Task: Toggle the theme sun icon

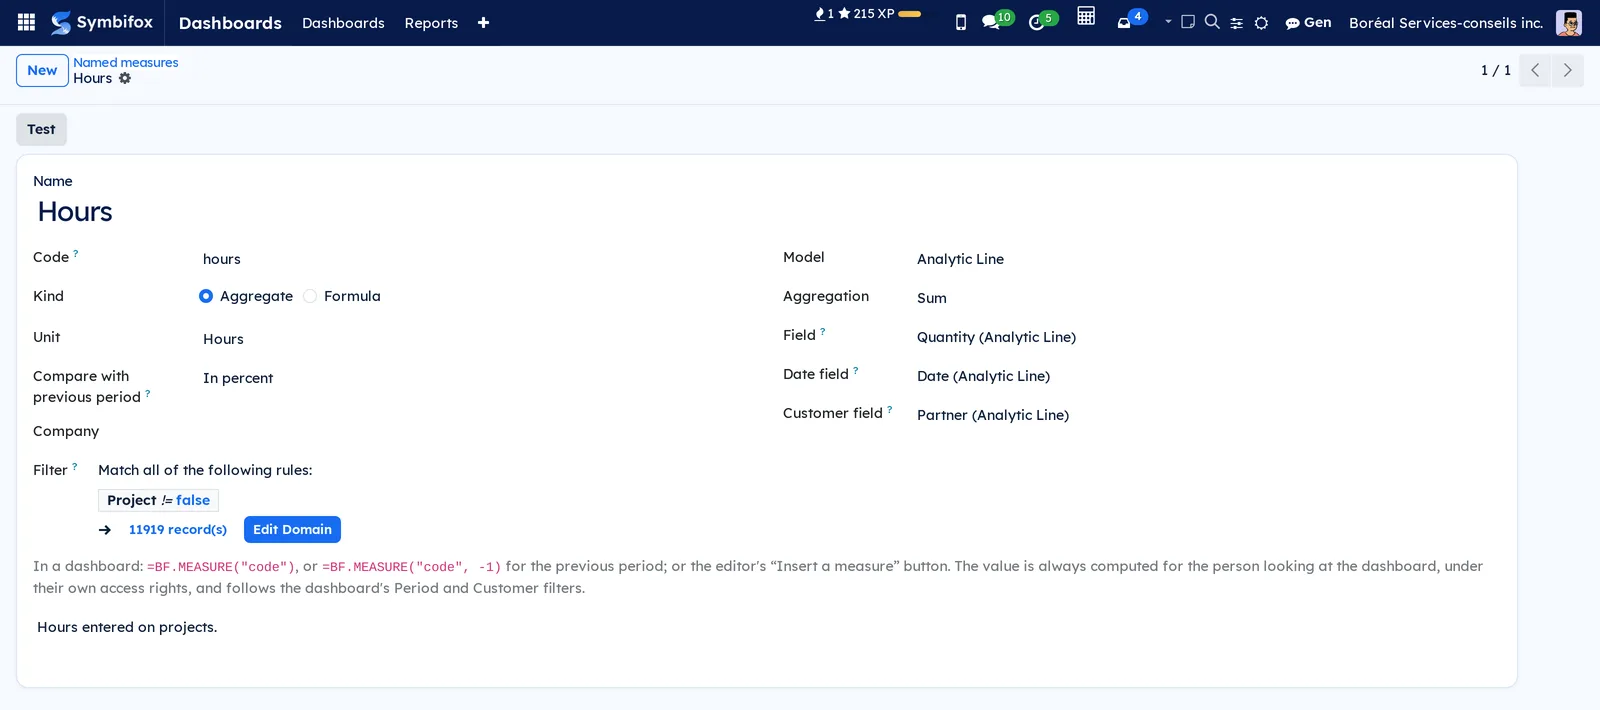Action: [x=1261, y=23]
